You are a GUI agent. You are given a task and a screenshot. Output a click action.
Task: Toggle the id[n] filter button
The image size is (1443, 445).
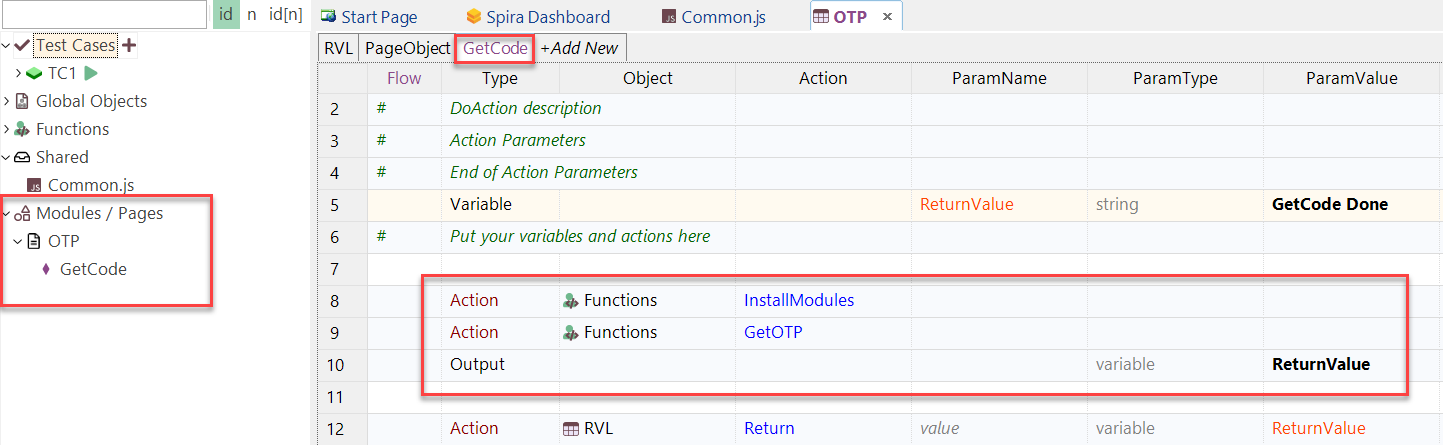[285, 15]
